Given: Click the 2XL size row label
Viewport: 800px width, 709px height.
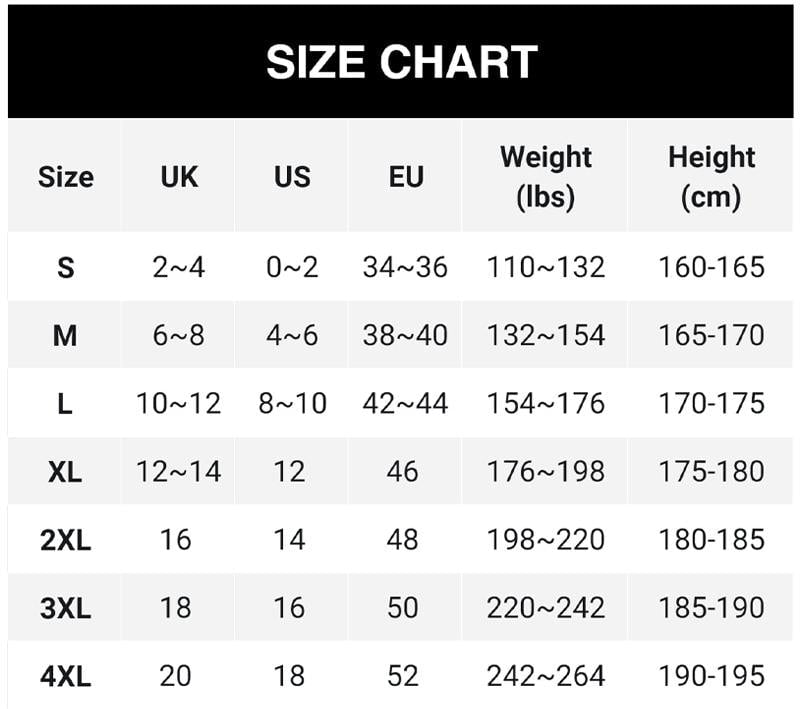Looking at the screenshot, I should coord(65,540).
